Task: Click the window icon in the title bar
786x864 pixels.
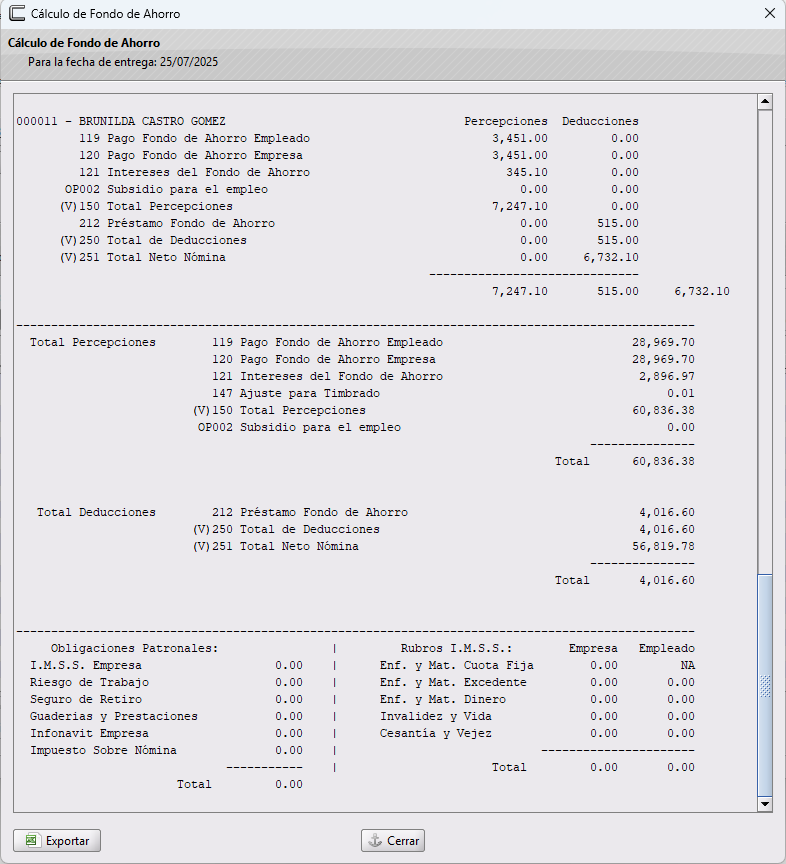Action: tap(17, 13)
